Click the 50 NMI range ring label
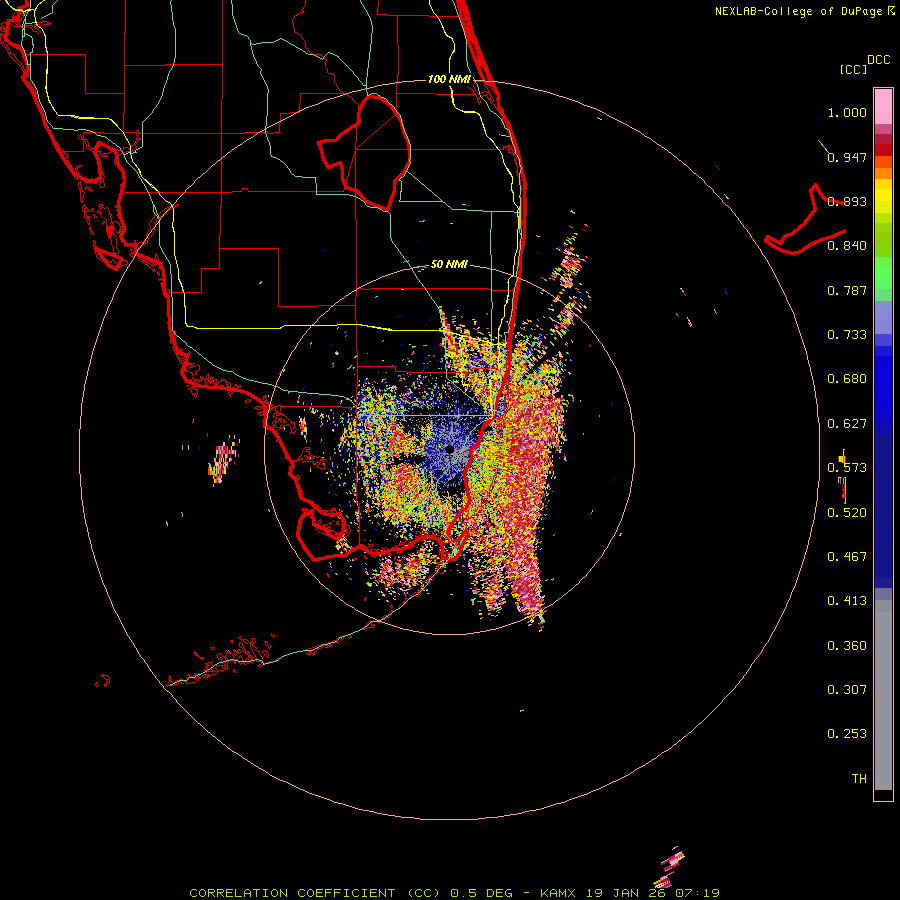Viewport: 900px width, 900px height. 449,264
